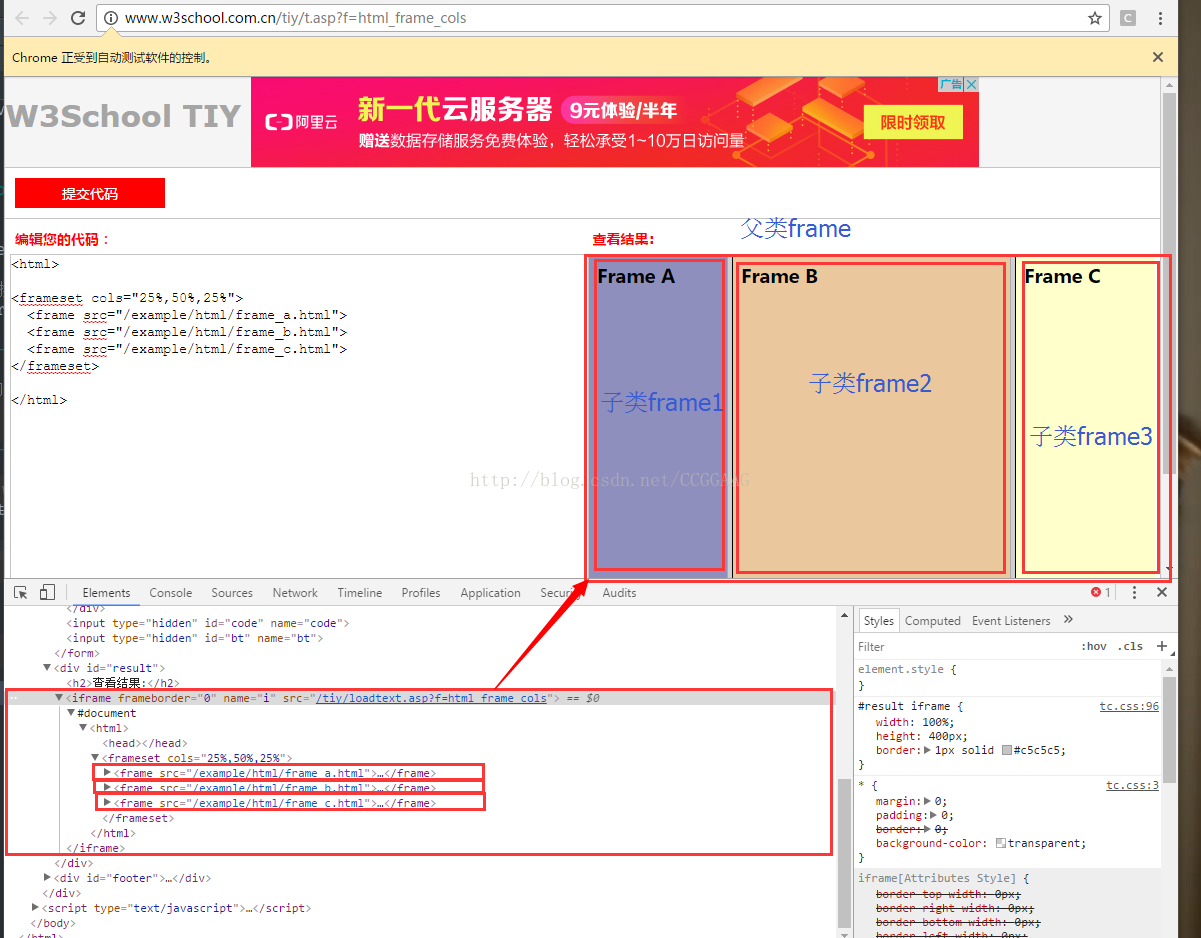The width and height of the screenshot is (1201, 938).
Task: Collapse the div id="result" node
Action: coord(47,668)
